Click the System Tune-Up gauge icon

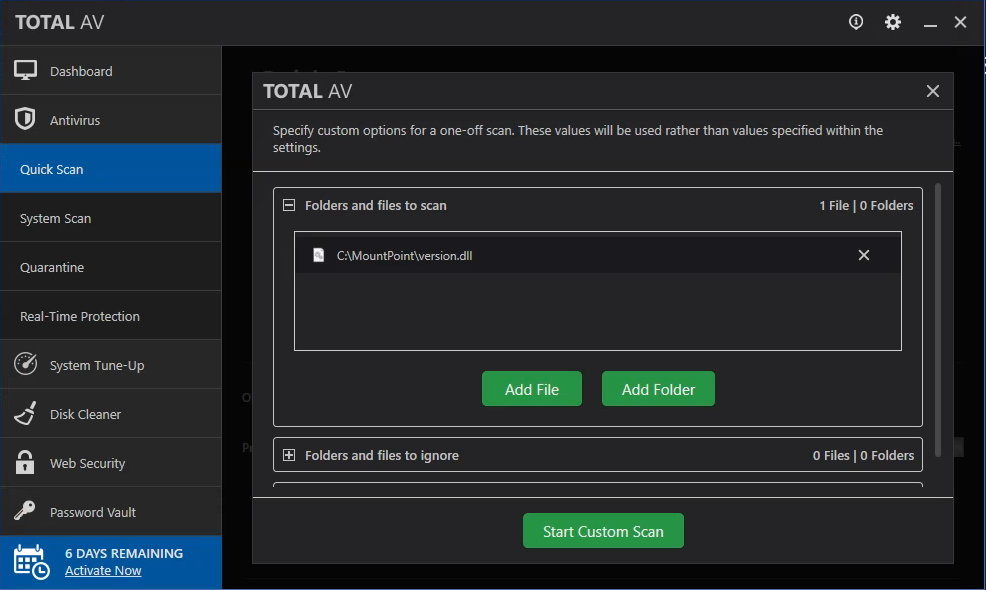[x=25, y=364]
